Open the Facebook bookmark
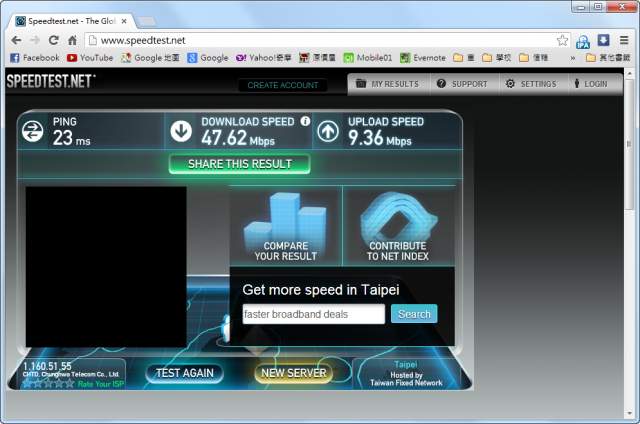Viewport: 640px width, 424px height. (x=35, y=58)
